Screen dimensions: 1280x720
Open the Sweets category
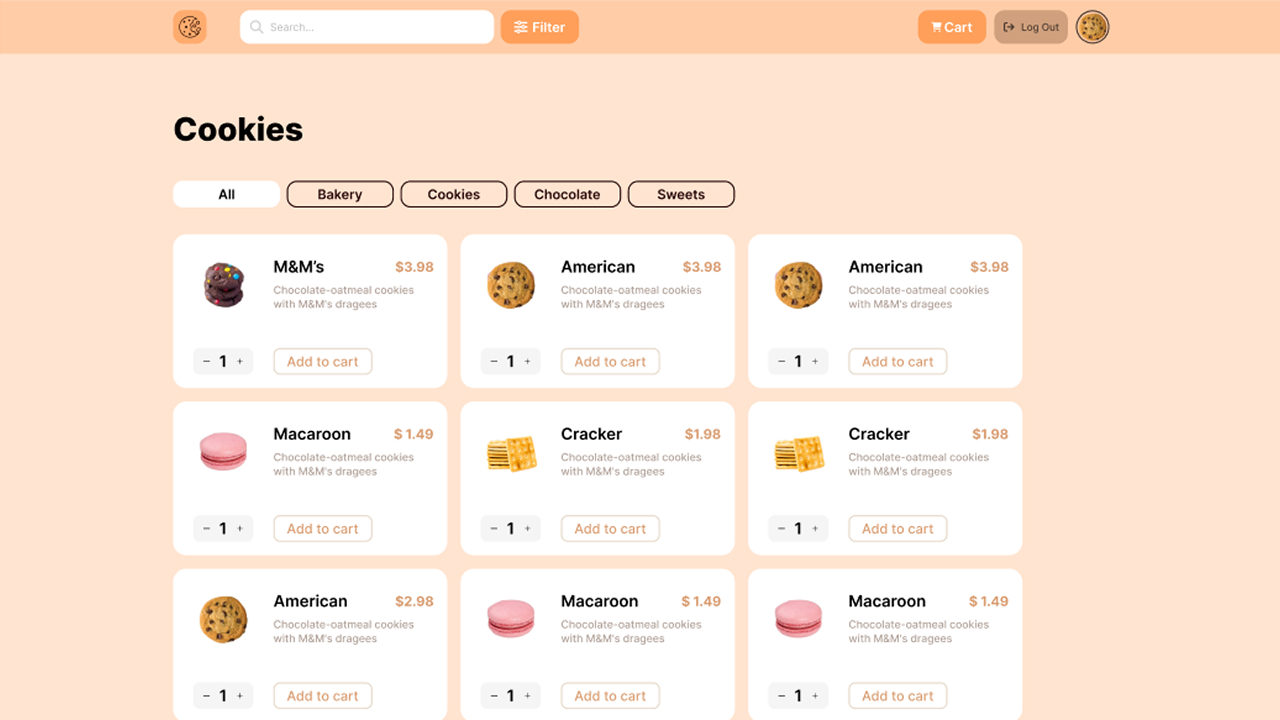[x=681, y=194]
